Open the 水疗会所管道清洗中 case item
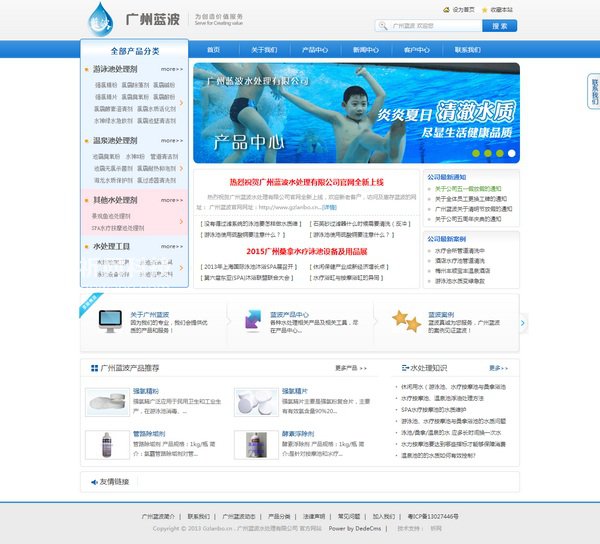The height and width of the screenshot is (544, 600). (x=460, y=251)
